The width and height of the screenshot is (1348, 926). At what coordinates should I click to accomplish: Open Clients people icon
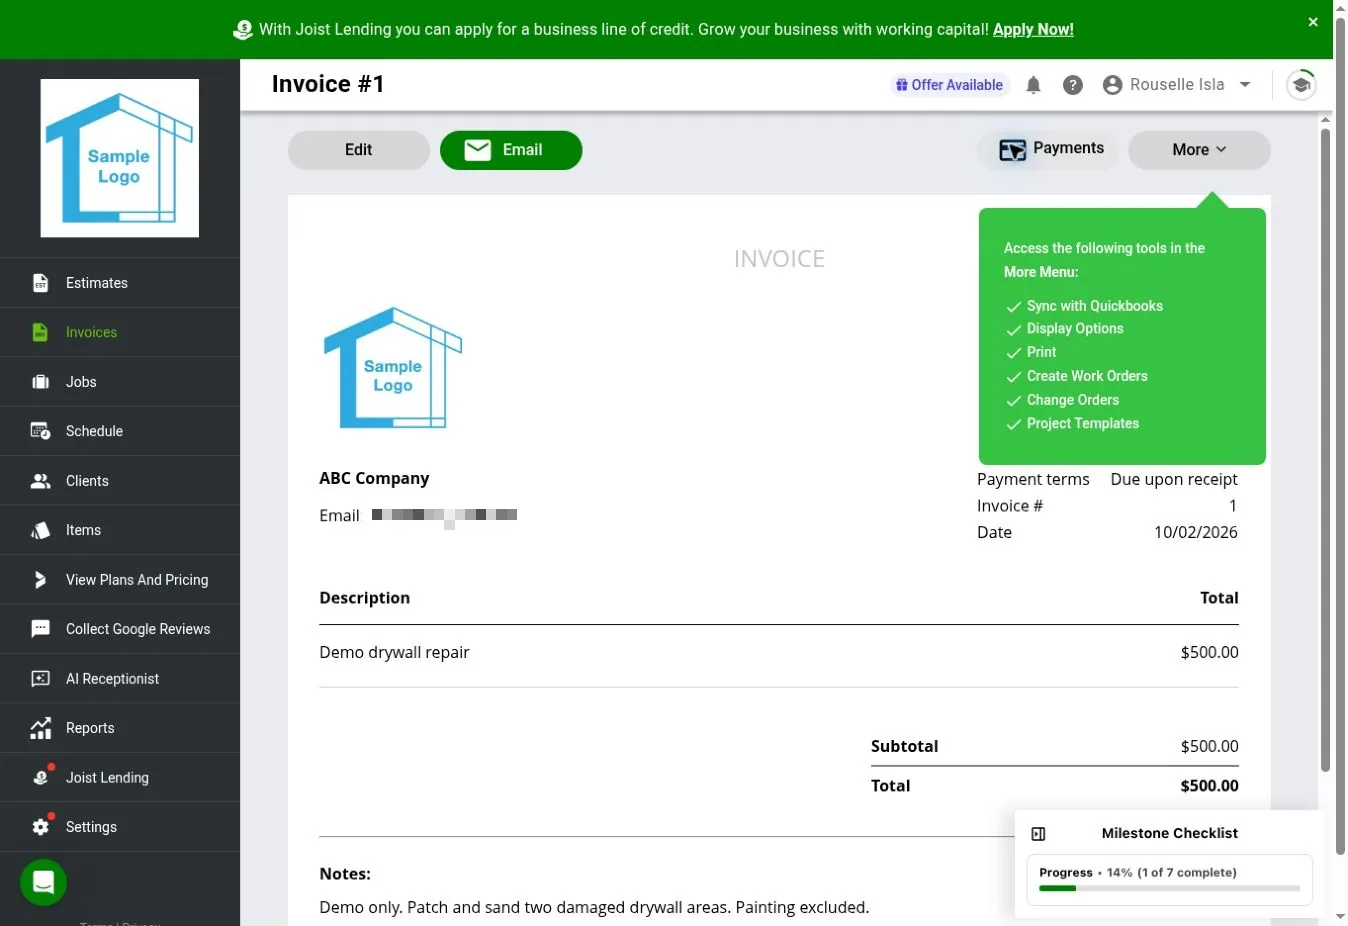coord(40,481)
